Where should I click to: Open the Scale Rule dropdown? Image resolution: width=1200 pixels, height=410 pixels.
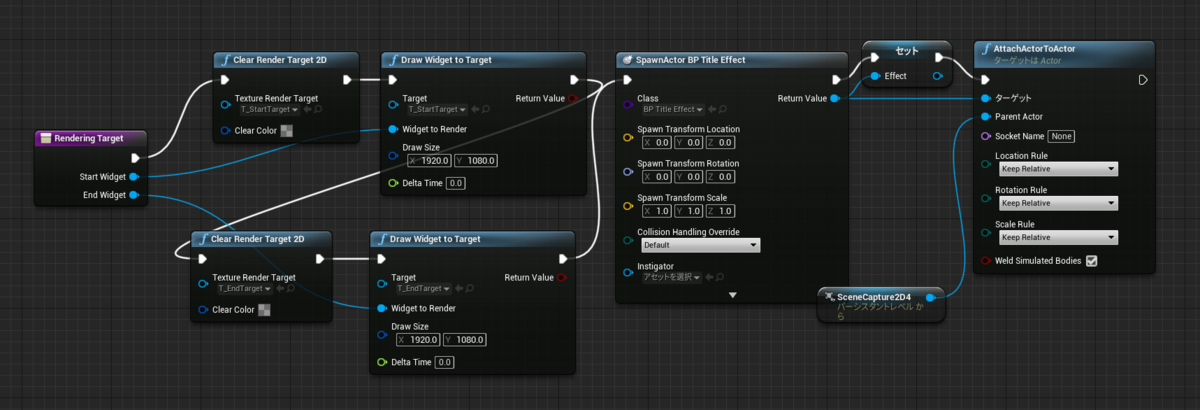[x=1058, y=238]
